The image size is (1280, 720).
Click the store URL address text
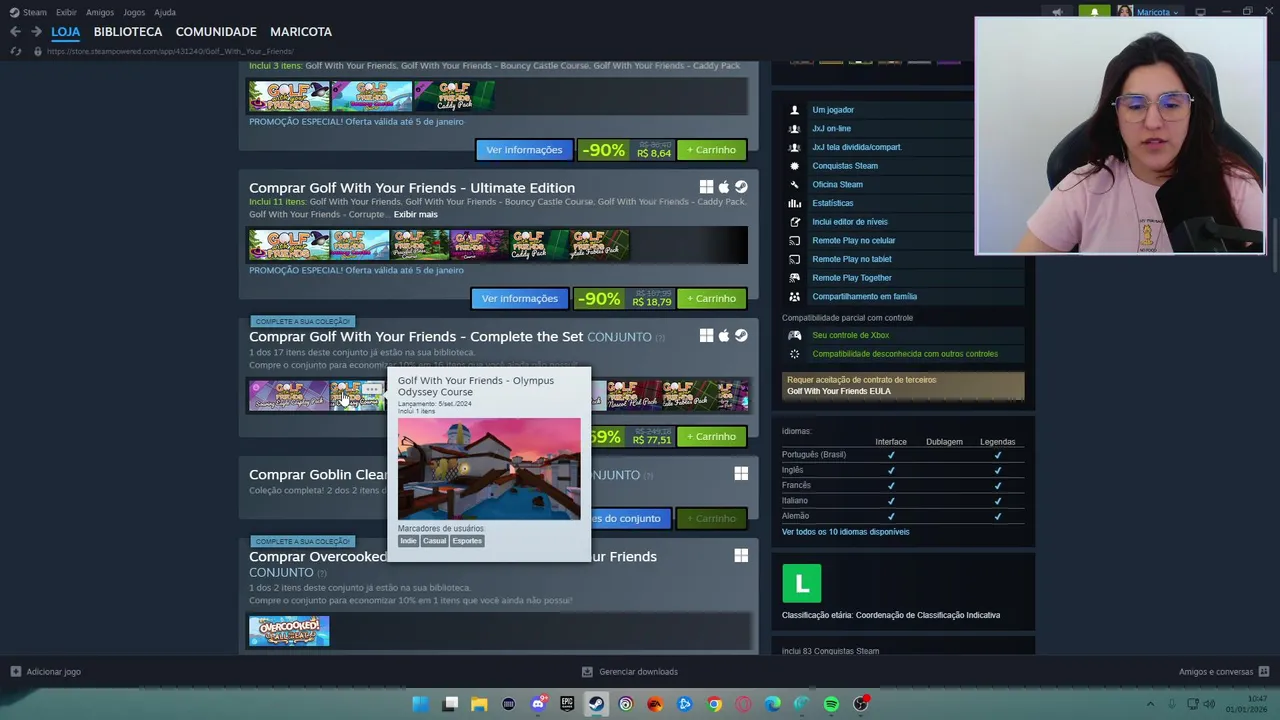(x=170, y=51)
